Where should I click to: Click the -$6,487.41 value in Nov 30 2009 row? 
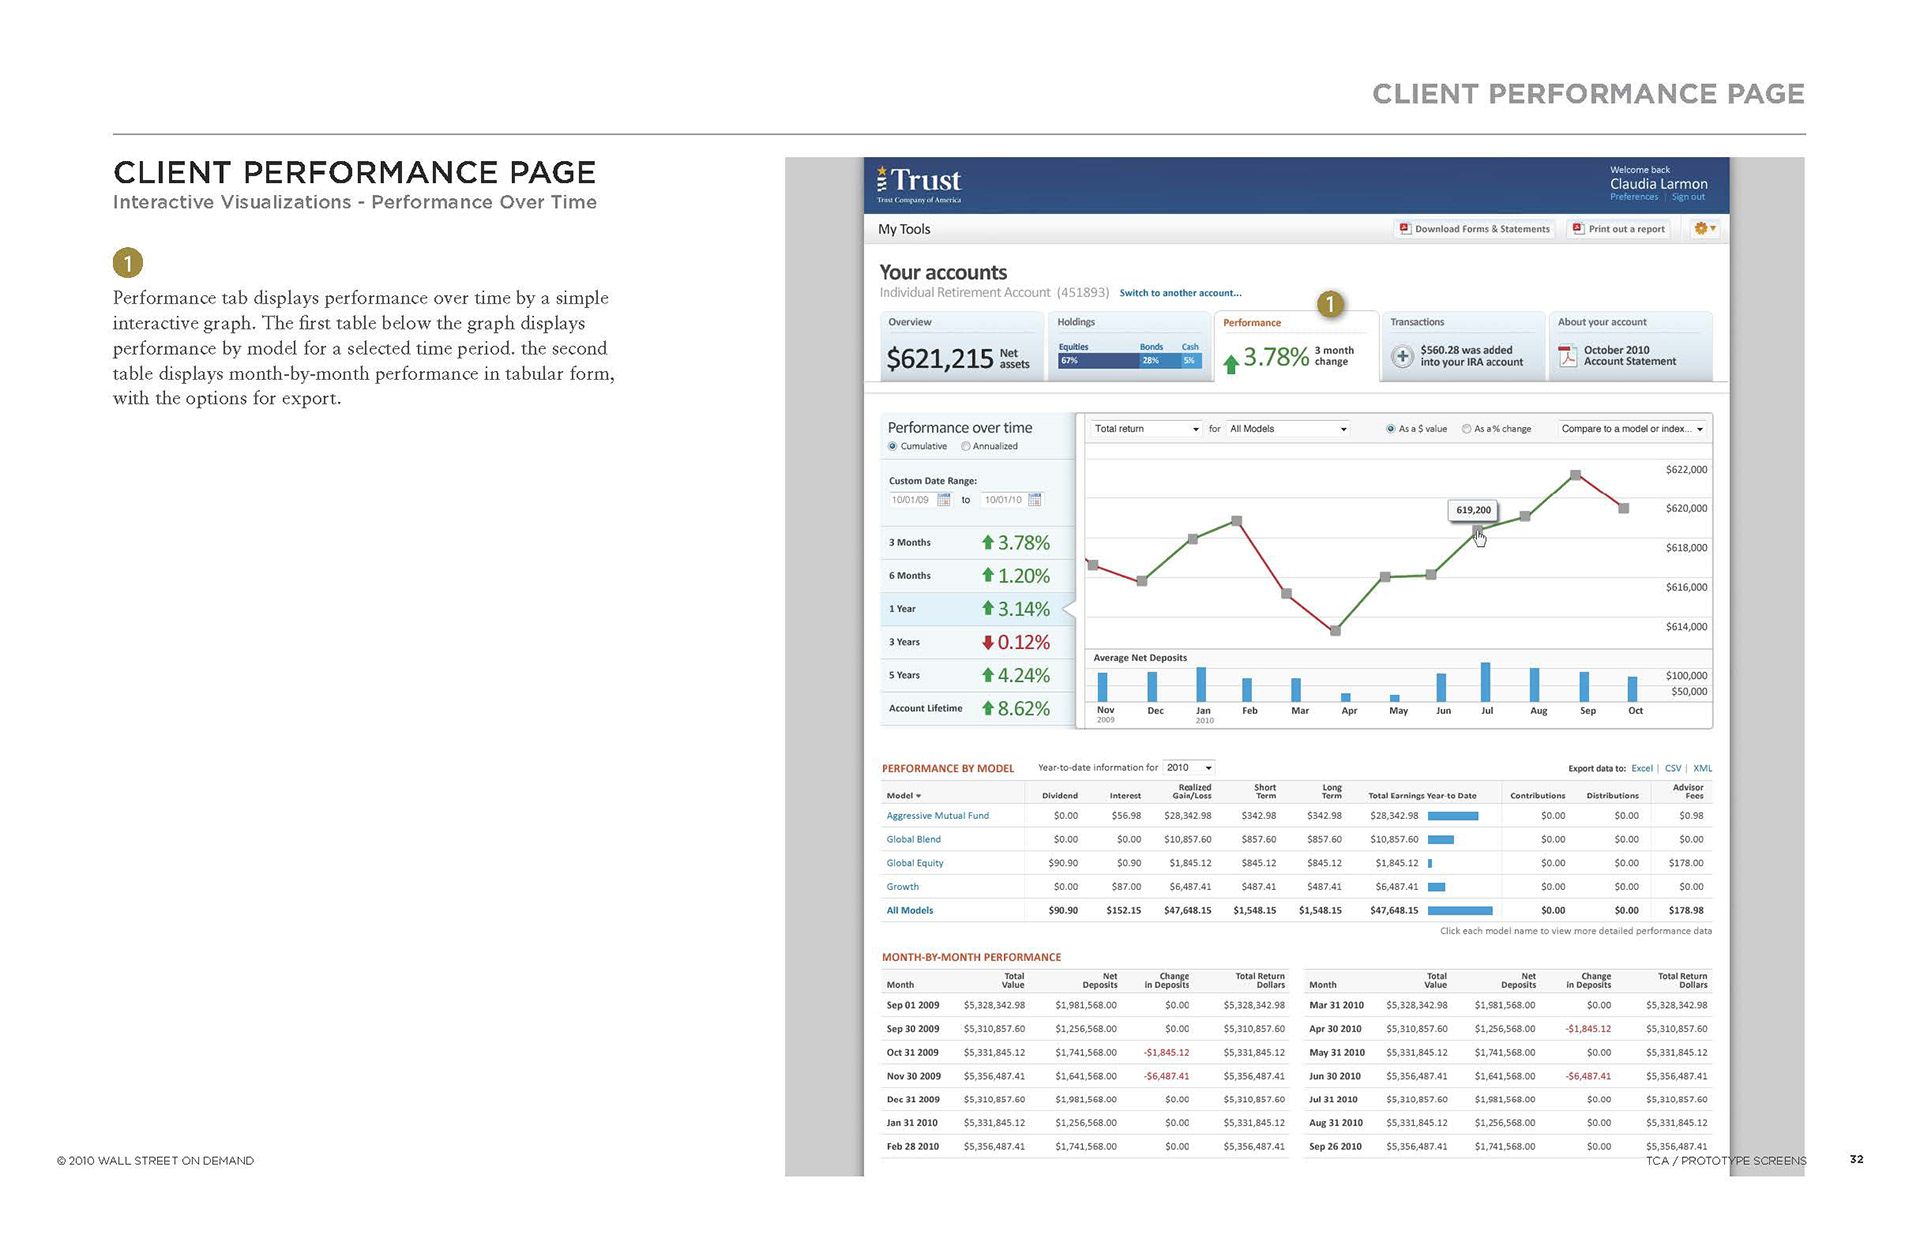[x=1166, y=1077]
